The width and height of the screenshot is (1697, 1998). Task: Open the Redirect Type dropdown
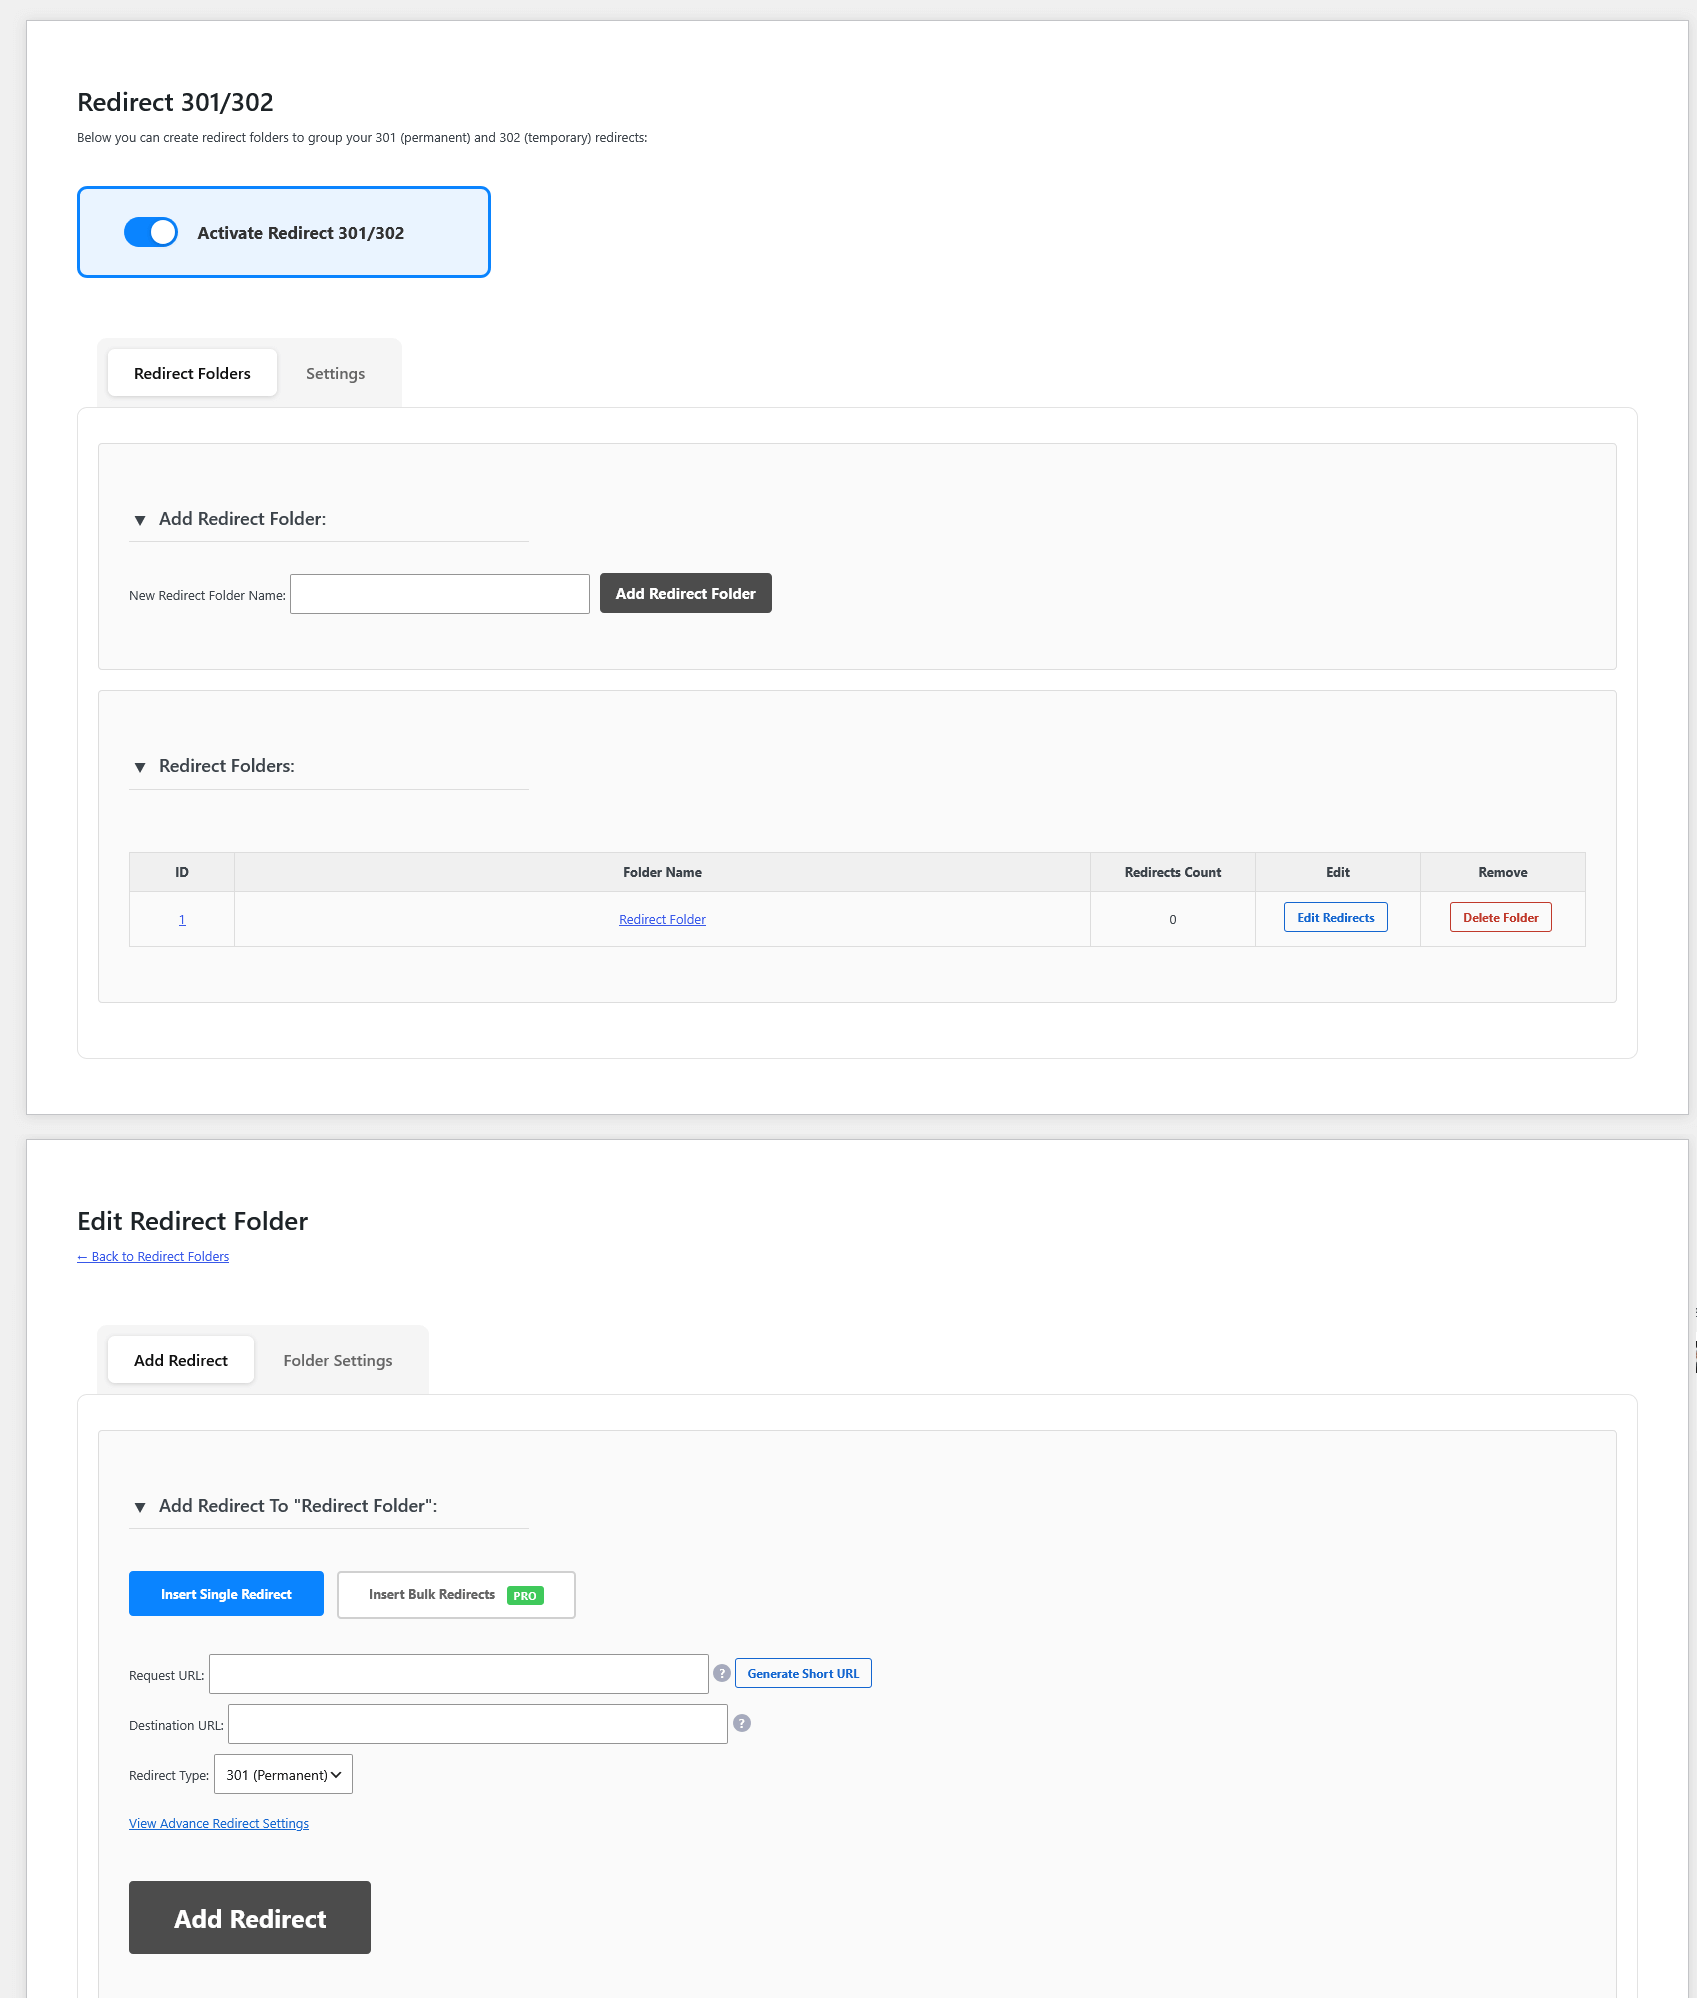(283, 1774)
